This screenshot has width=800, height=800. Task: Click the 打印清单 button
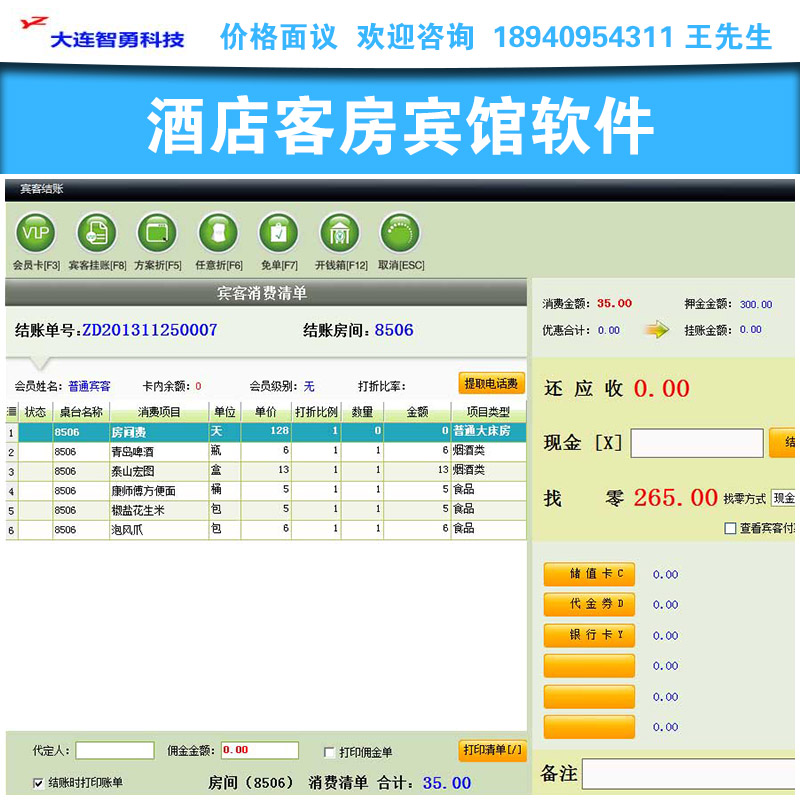coord(493,750)
